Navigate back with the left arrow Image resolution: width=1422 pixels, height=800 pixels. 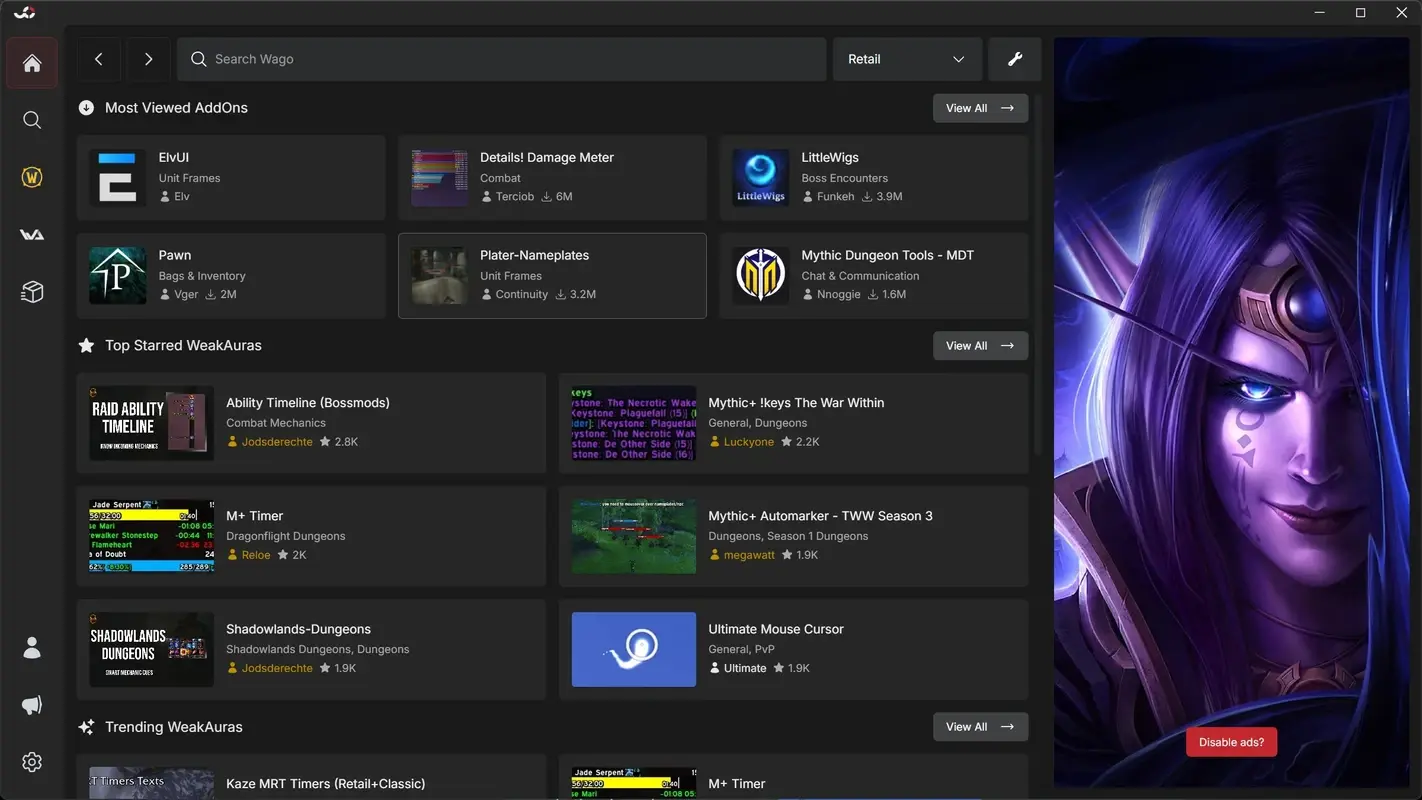[98, 59]
